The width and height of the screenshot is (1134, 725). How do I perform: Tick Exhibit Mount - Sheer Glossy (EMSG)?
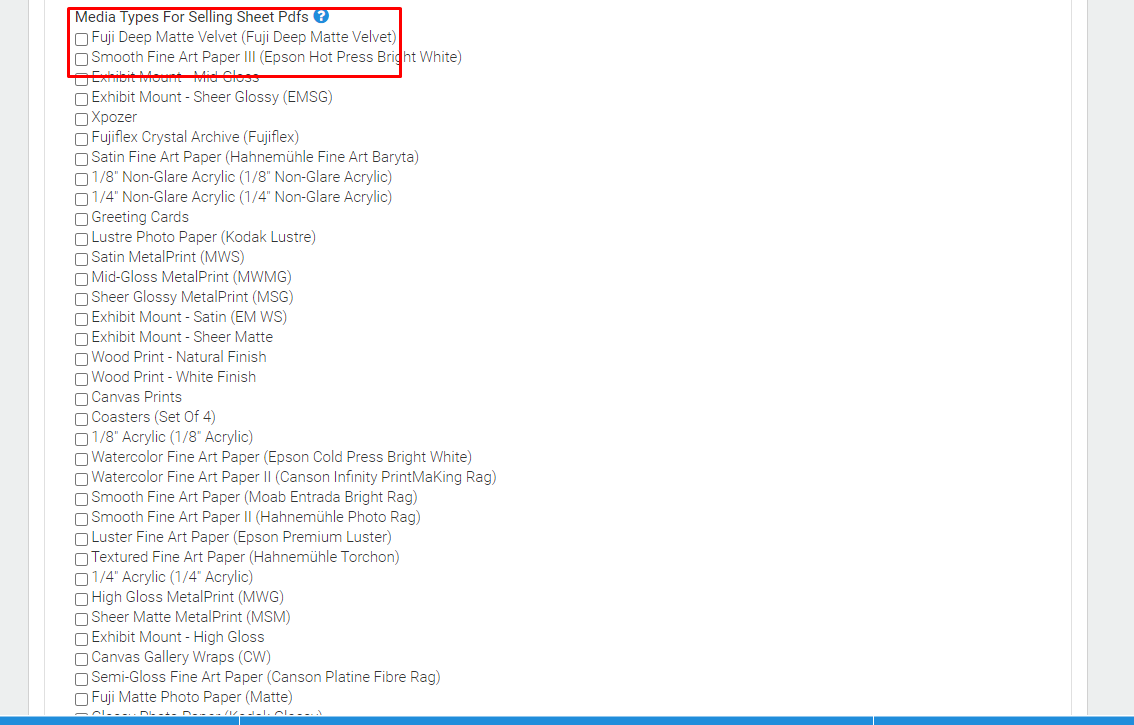[x=82, y=99]
